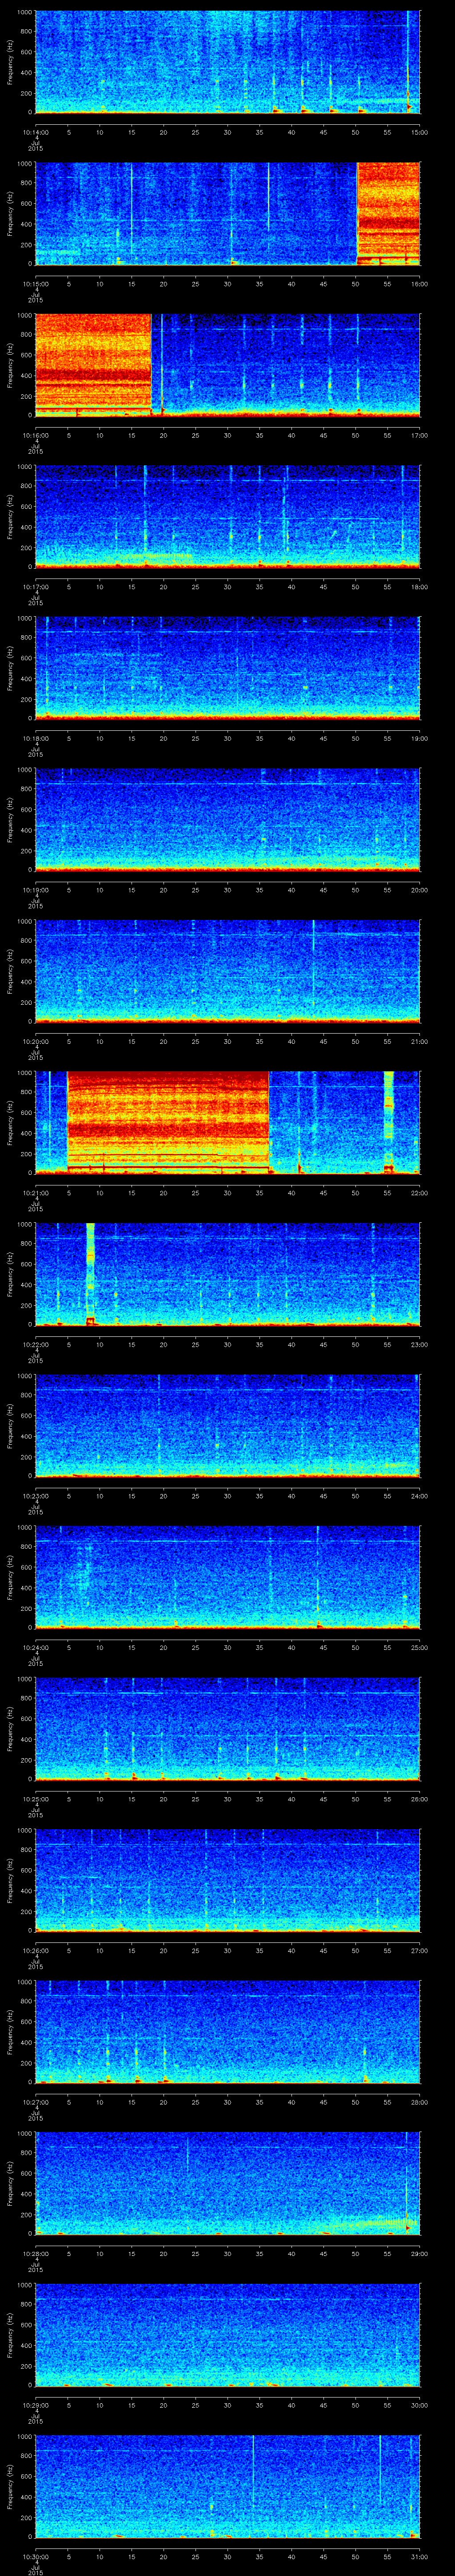Select the '10:20:00' time axis label

coord(35,1041)
